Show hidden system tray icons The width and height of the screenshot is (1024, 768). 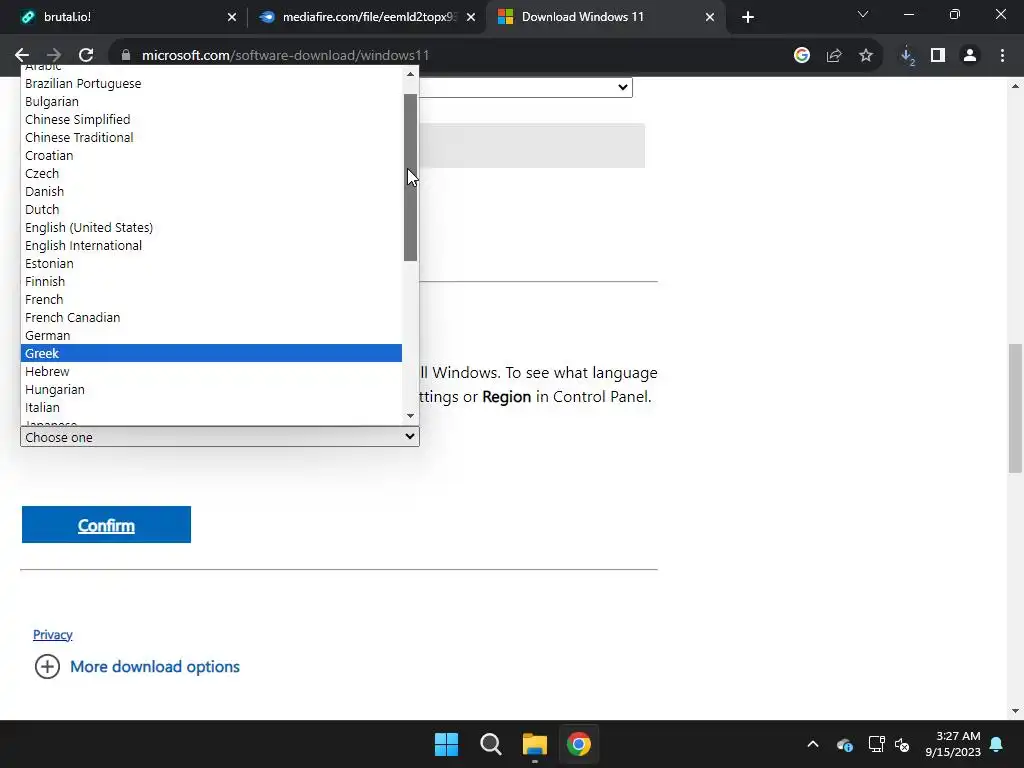coord(813,744)
